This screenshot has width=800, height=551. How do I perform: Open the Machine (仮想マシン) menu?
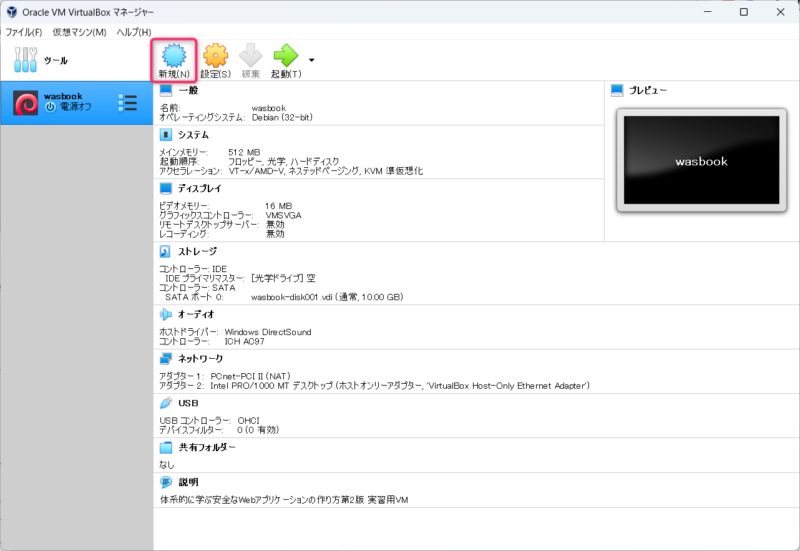[x=79, y=32]
